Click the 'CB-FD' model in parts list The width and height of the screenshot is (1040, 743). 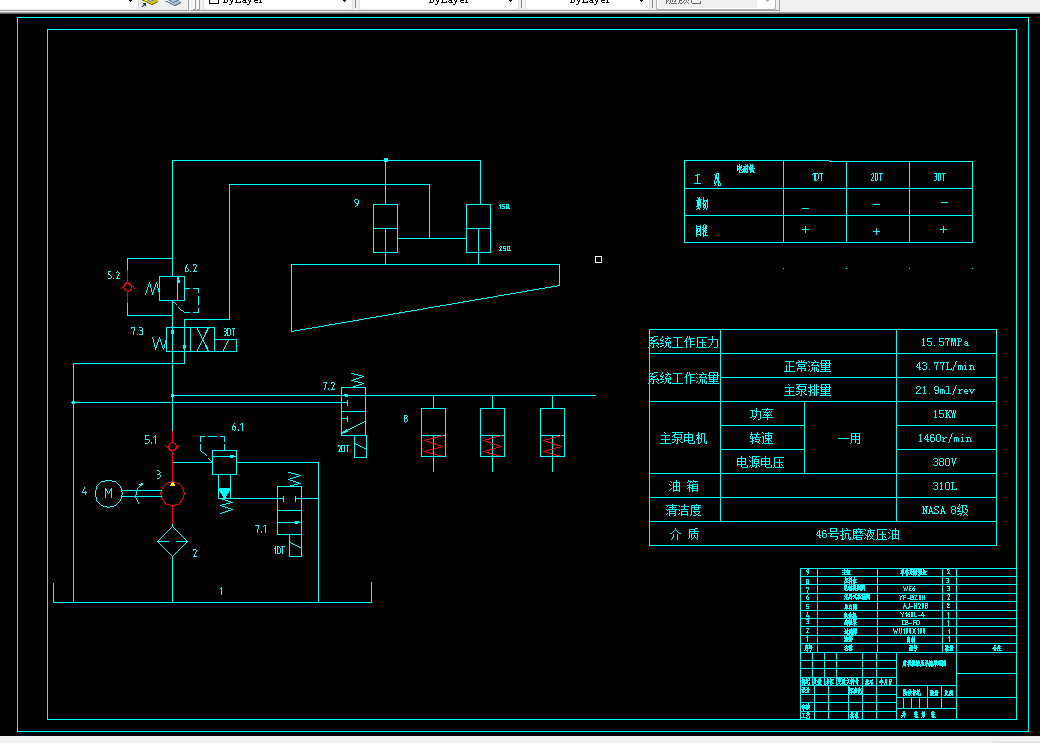(x=910, y=623)
